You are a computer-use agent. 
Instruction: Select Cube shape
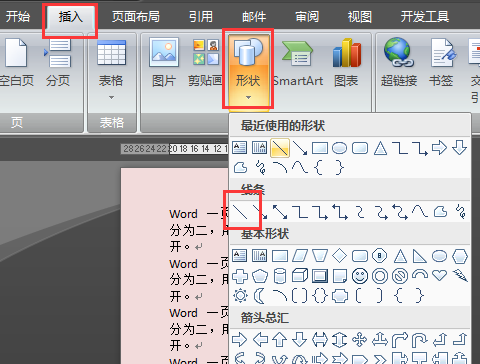click(x=300, y=276)
